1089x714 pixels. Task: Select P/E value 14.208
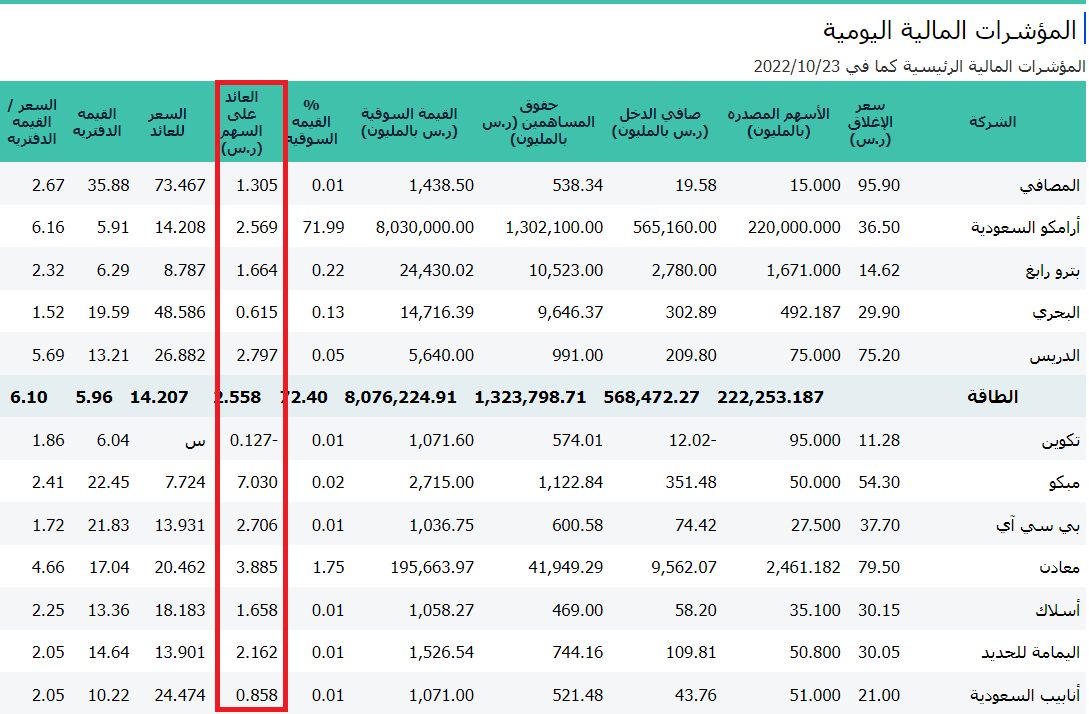tap(180, 228)
